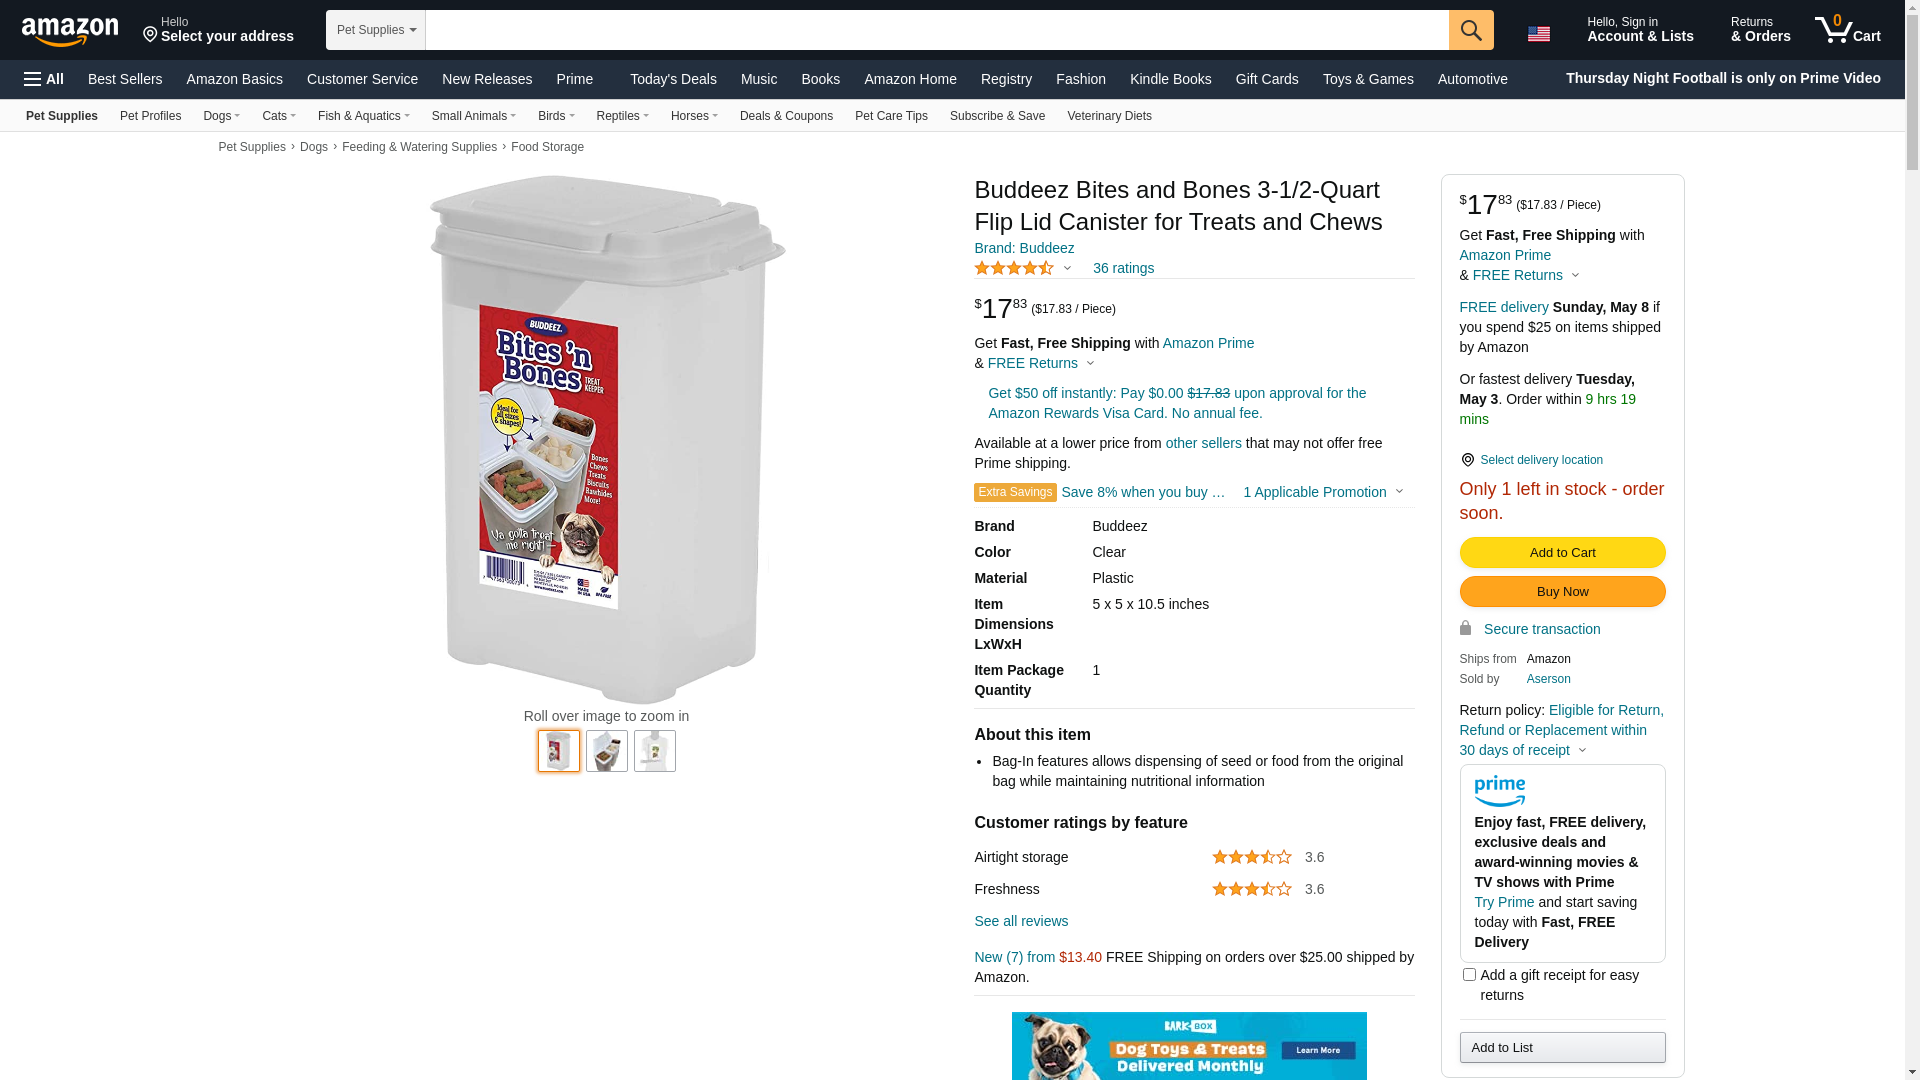The width and height of the screenshot is (1920, 1080).
Task: Open the Pet Supplies search category dropdown
Action: [x=376, y=30]
